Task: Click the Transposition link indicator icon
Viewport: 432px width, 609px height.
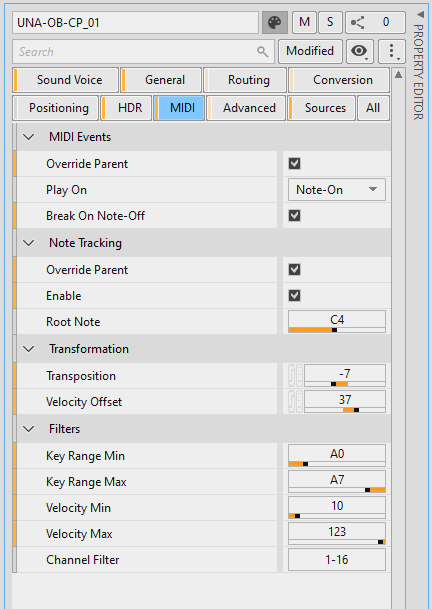Action: pyautogui.click(x=295, y=376)
